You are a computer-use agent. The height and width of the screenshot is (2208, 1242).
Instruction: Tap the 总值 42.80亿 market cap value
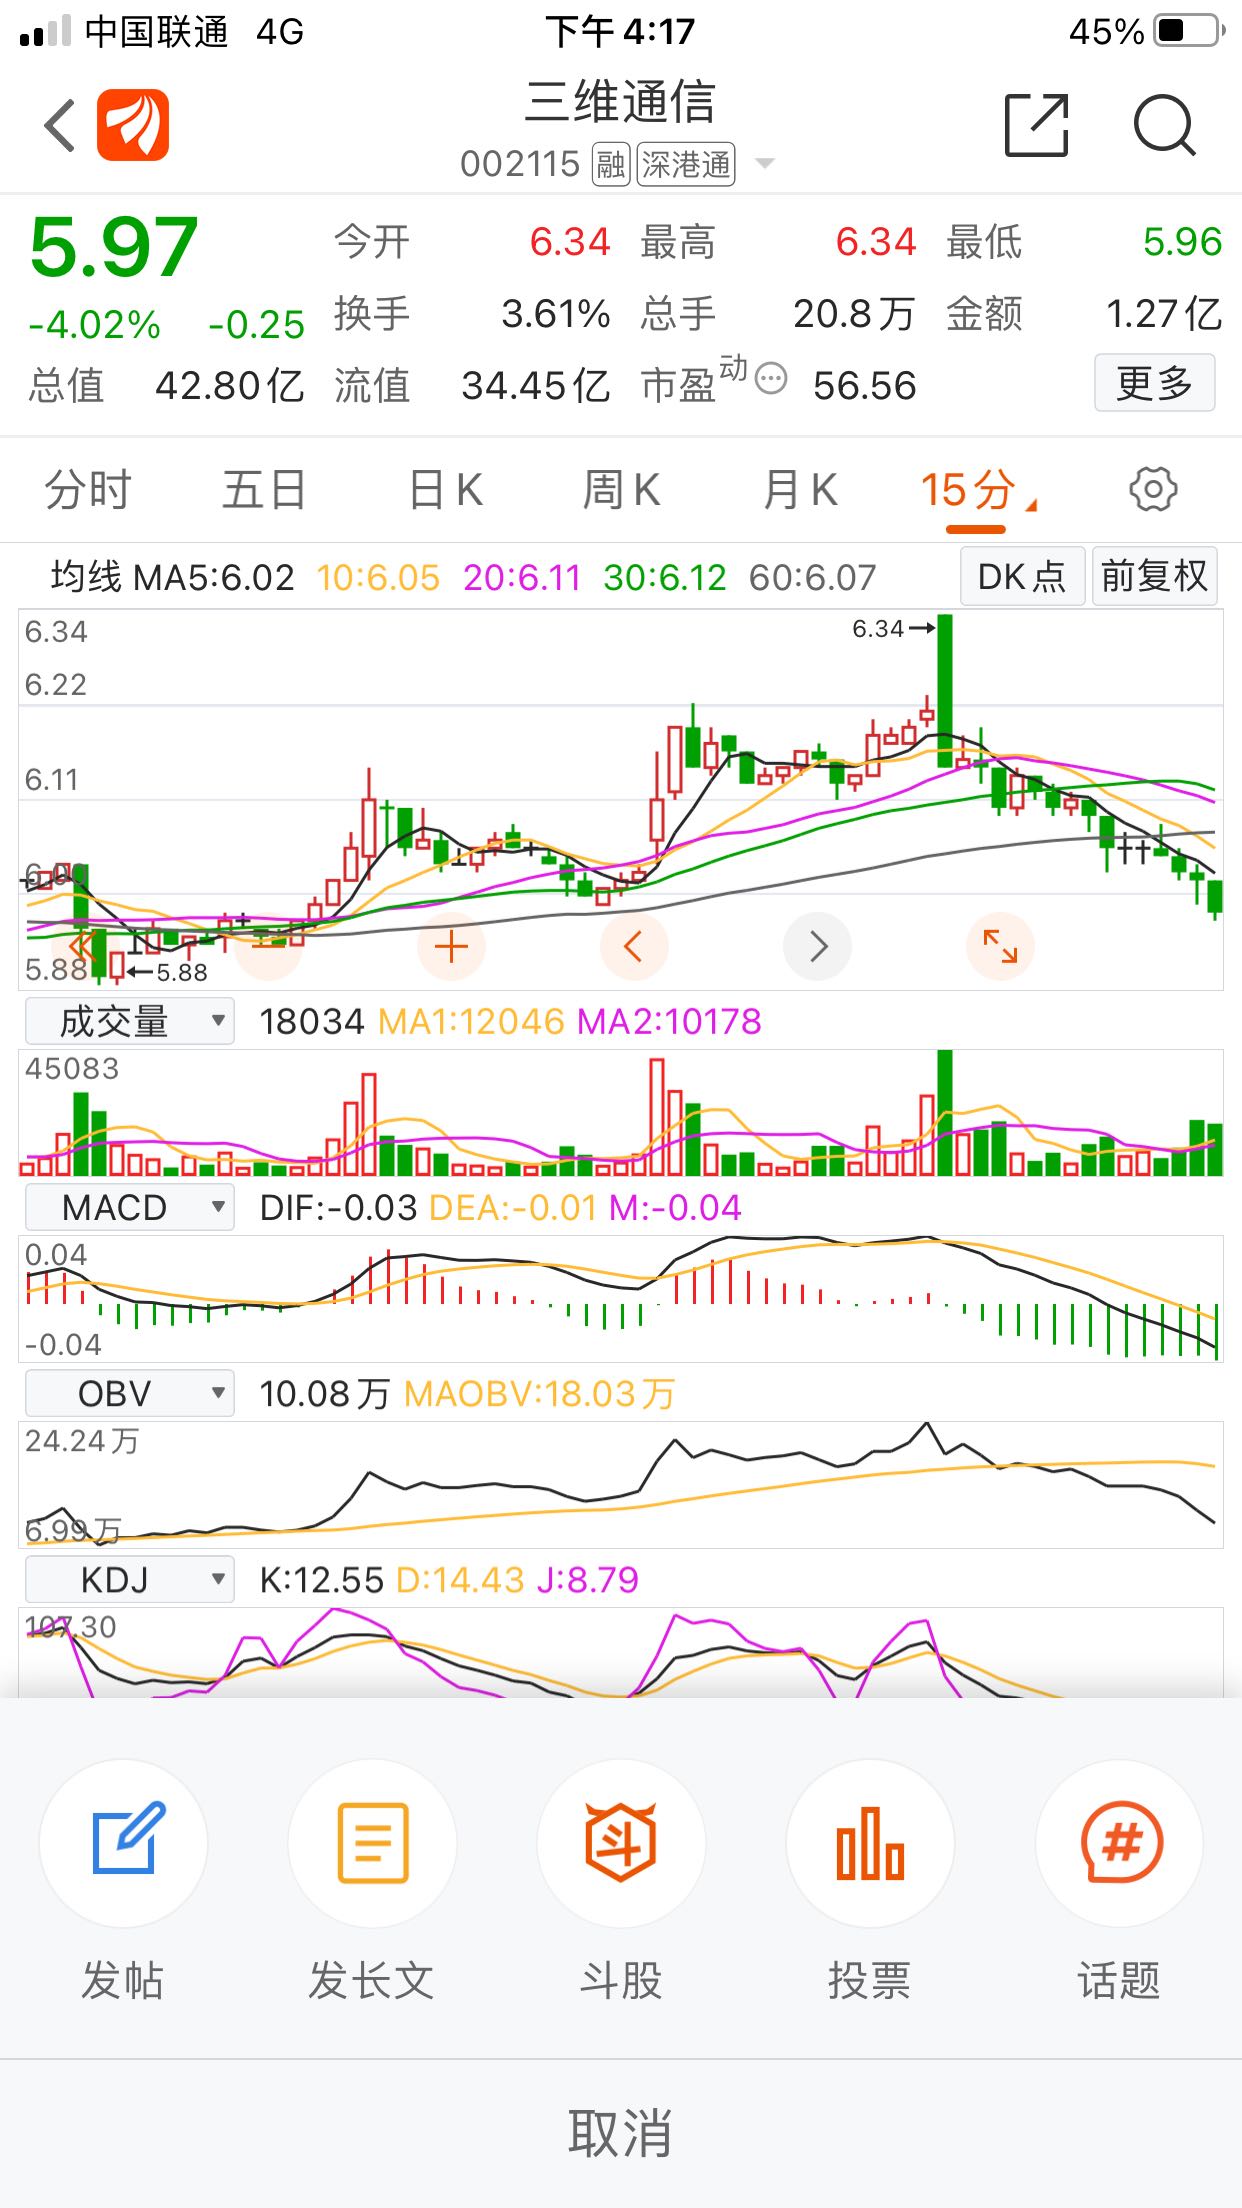(230, 385)
